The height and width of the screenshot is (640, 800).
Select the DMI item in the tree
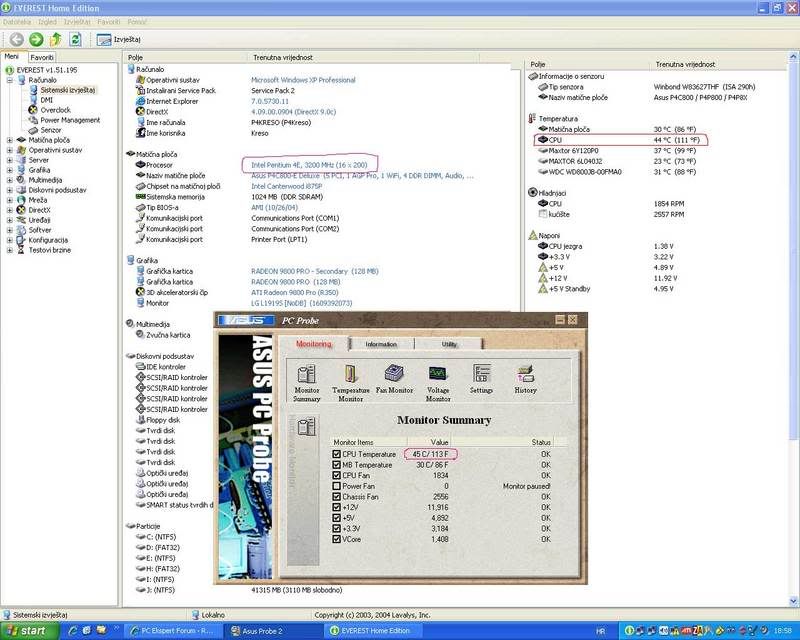pos(46,100)
